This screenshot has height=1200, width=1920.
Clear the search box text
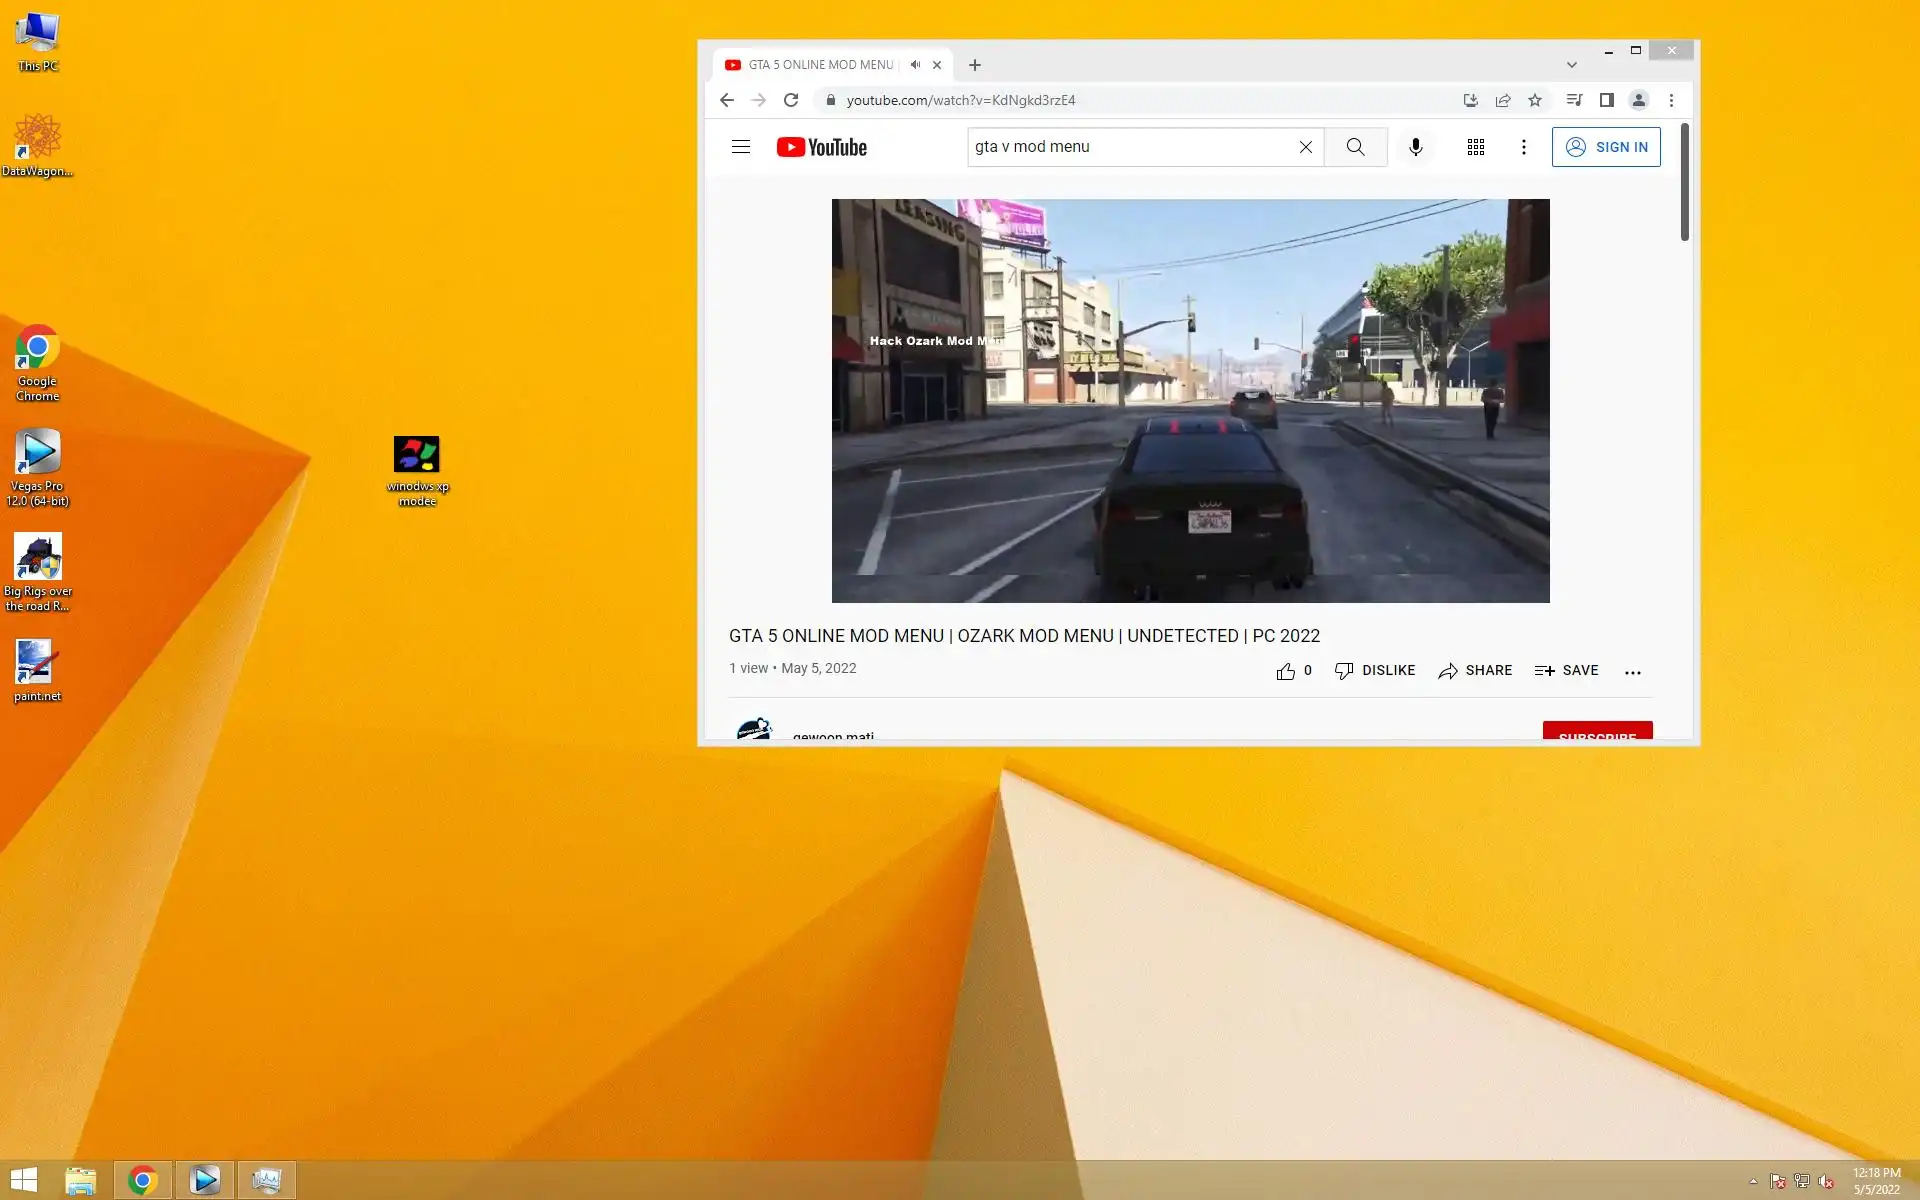1305,147
